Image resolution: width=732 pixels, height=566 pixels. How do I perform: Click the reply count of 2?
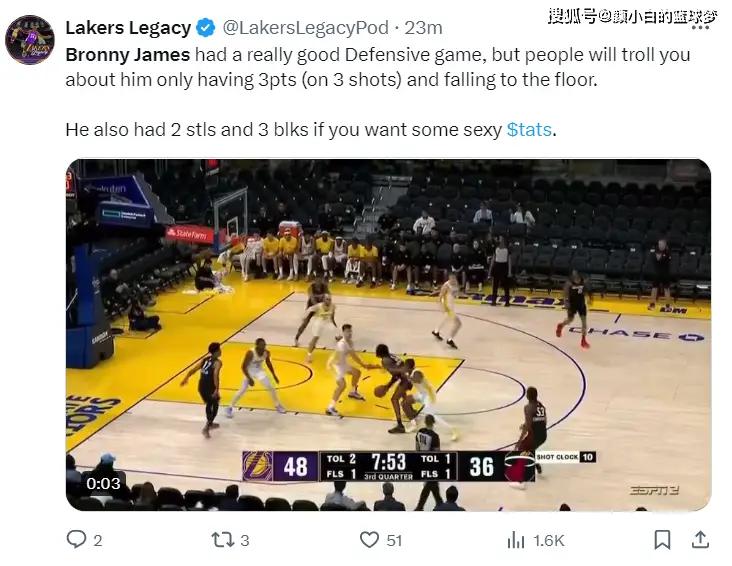tap(98, 541)
